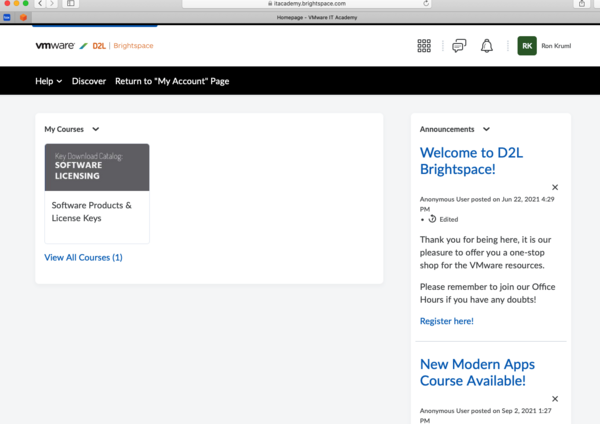
Task: Expand the Help menu dropdown
Action: click(48, 81)
